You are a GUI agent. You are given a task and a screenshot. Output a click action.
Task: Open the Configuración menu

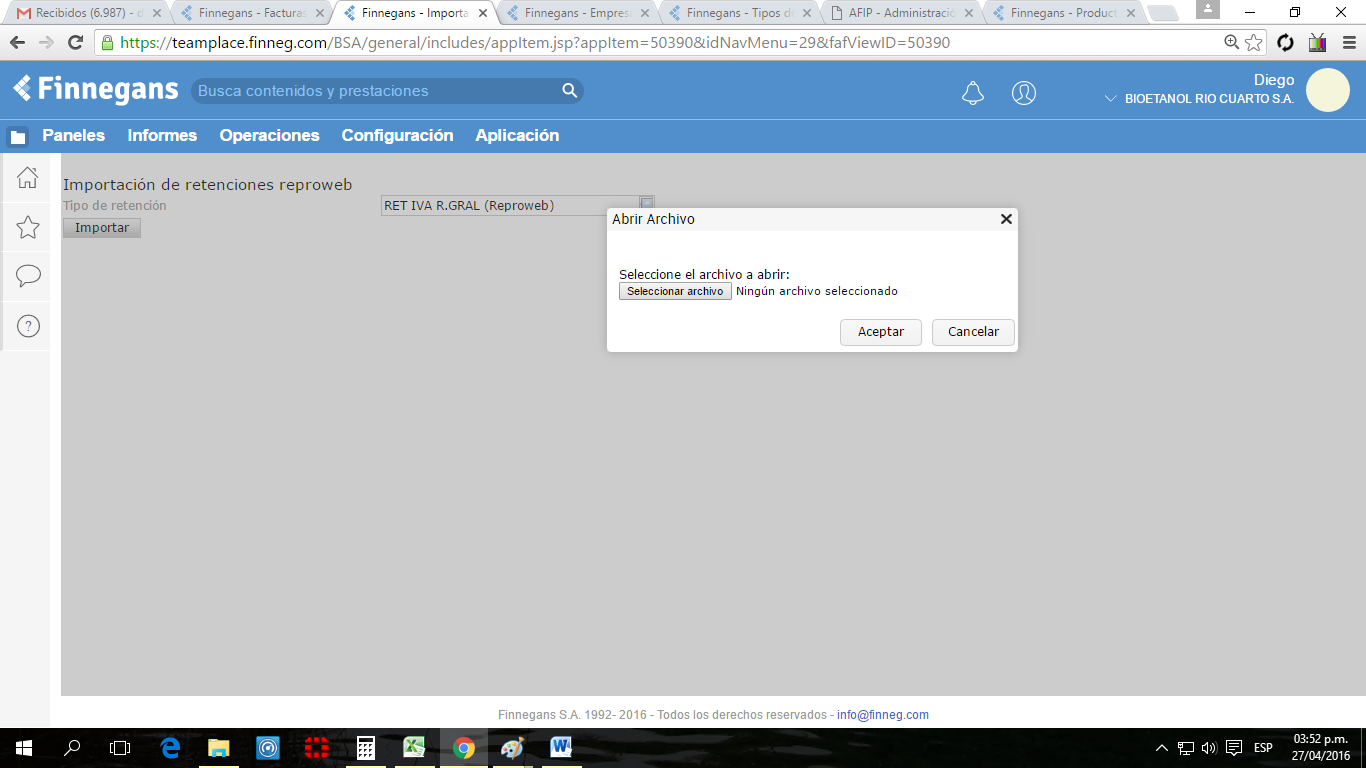click(x=397, y=136)
